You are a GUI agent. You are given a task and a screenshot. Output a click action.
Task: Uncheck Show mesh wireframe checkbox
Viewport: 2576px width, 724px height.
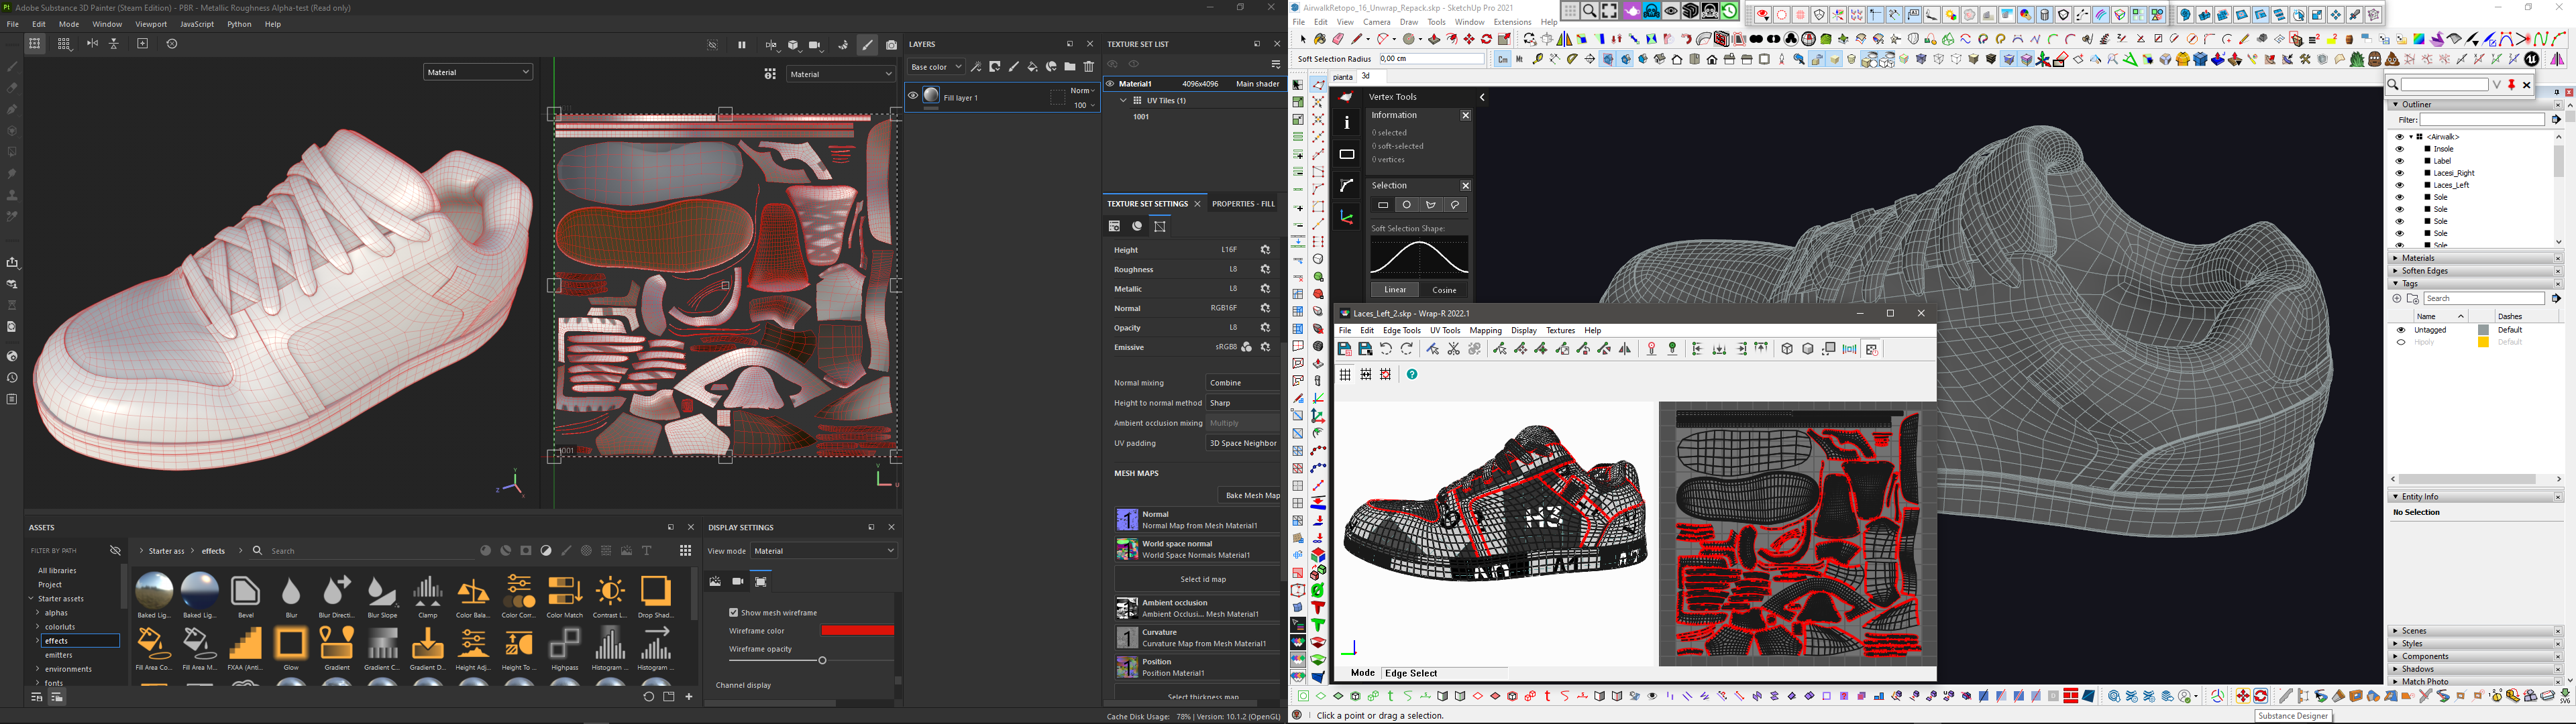(x=733, y=612)
